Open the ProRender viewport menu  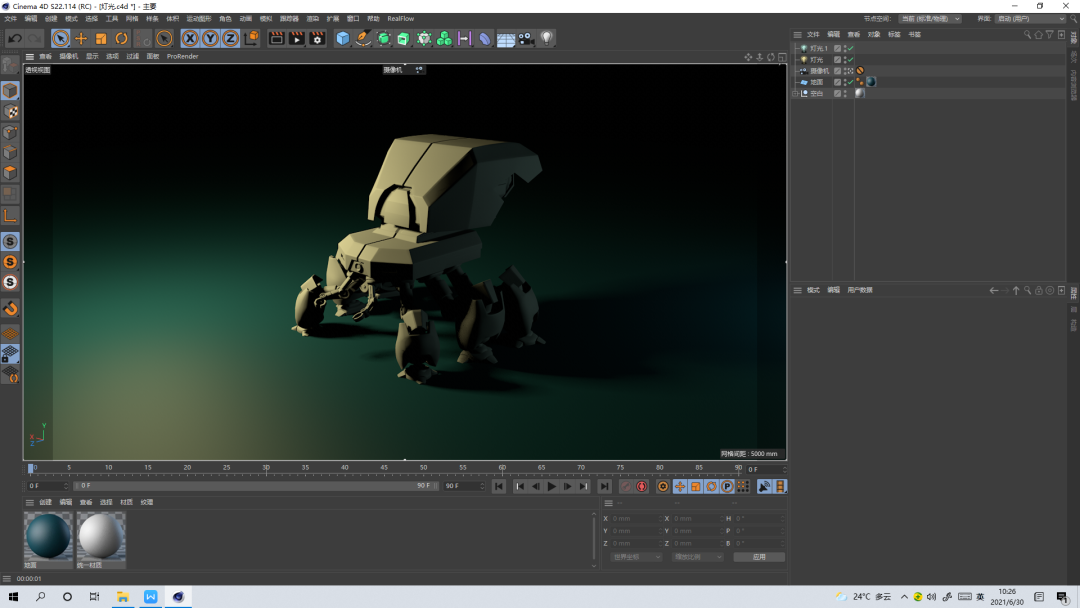[183, 56]
